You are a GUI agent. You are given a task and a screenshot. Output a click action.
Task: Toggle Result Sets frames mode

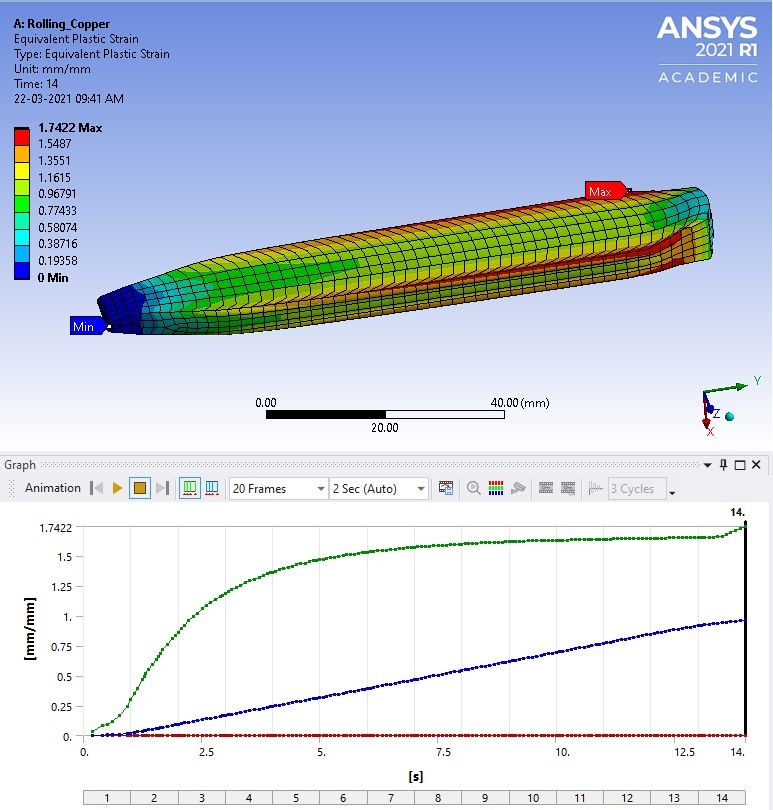click(x=212, y=488)
